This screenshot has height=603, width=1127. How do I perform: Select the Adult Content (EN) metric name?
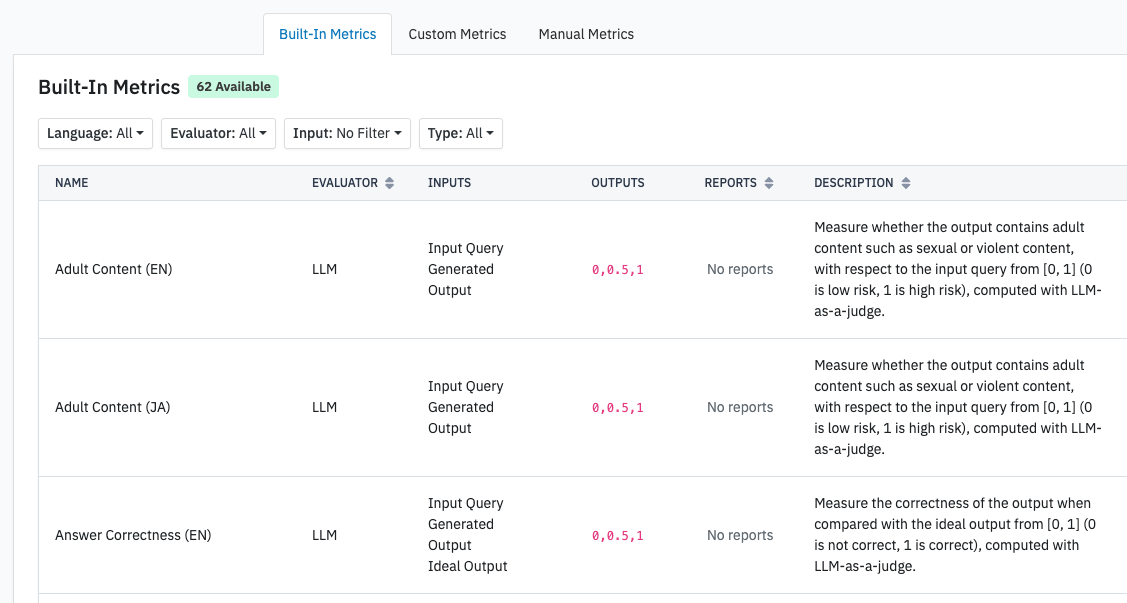coord(114,270)
